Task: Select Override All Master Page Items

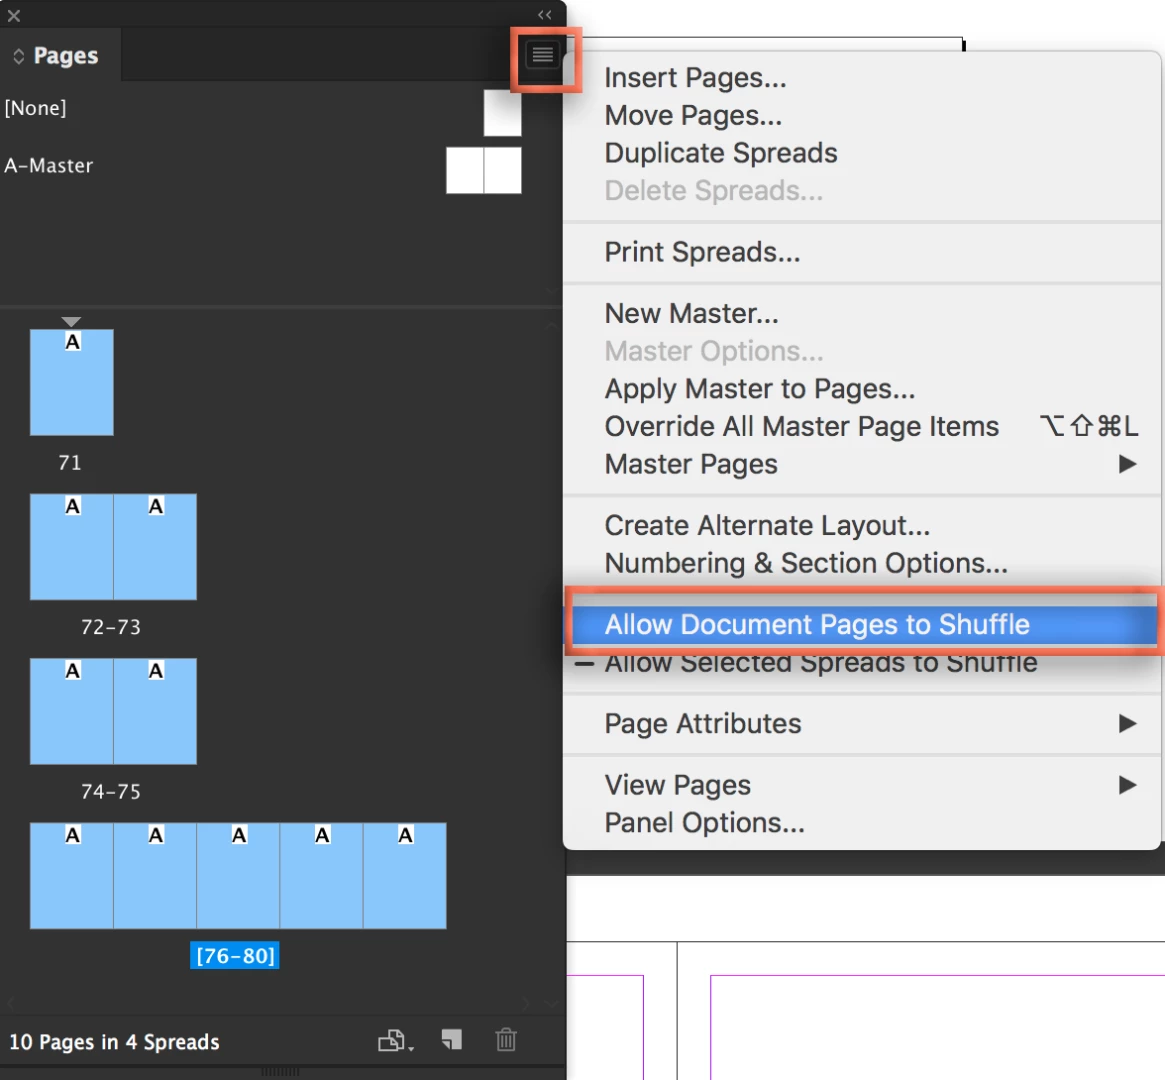Action: [862, 426]
